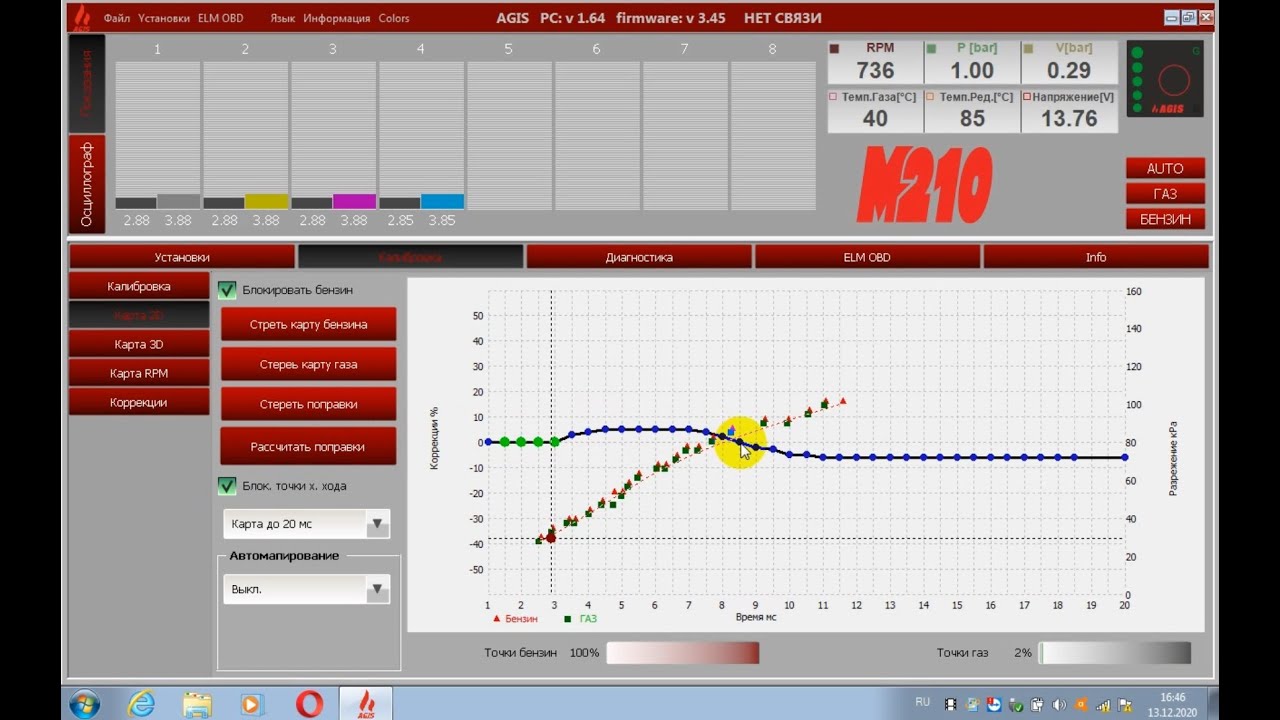
Task: Click the RU language indicator in system tray
Action: click(x=923, y=703)
